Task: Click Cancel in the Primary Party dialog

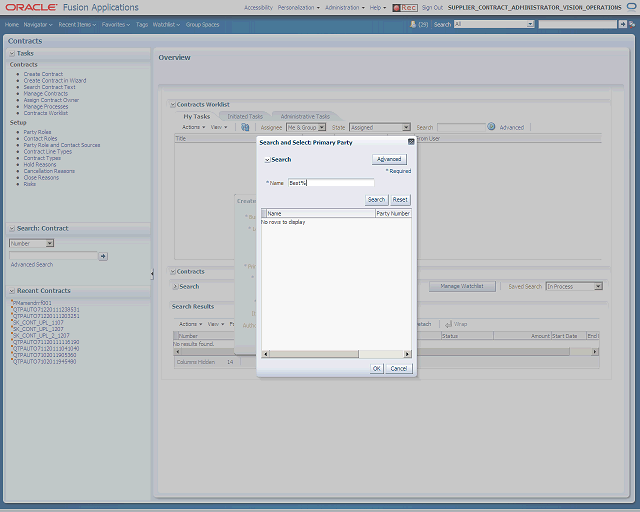Action: pyautogui.click(x=399, y=369)
